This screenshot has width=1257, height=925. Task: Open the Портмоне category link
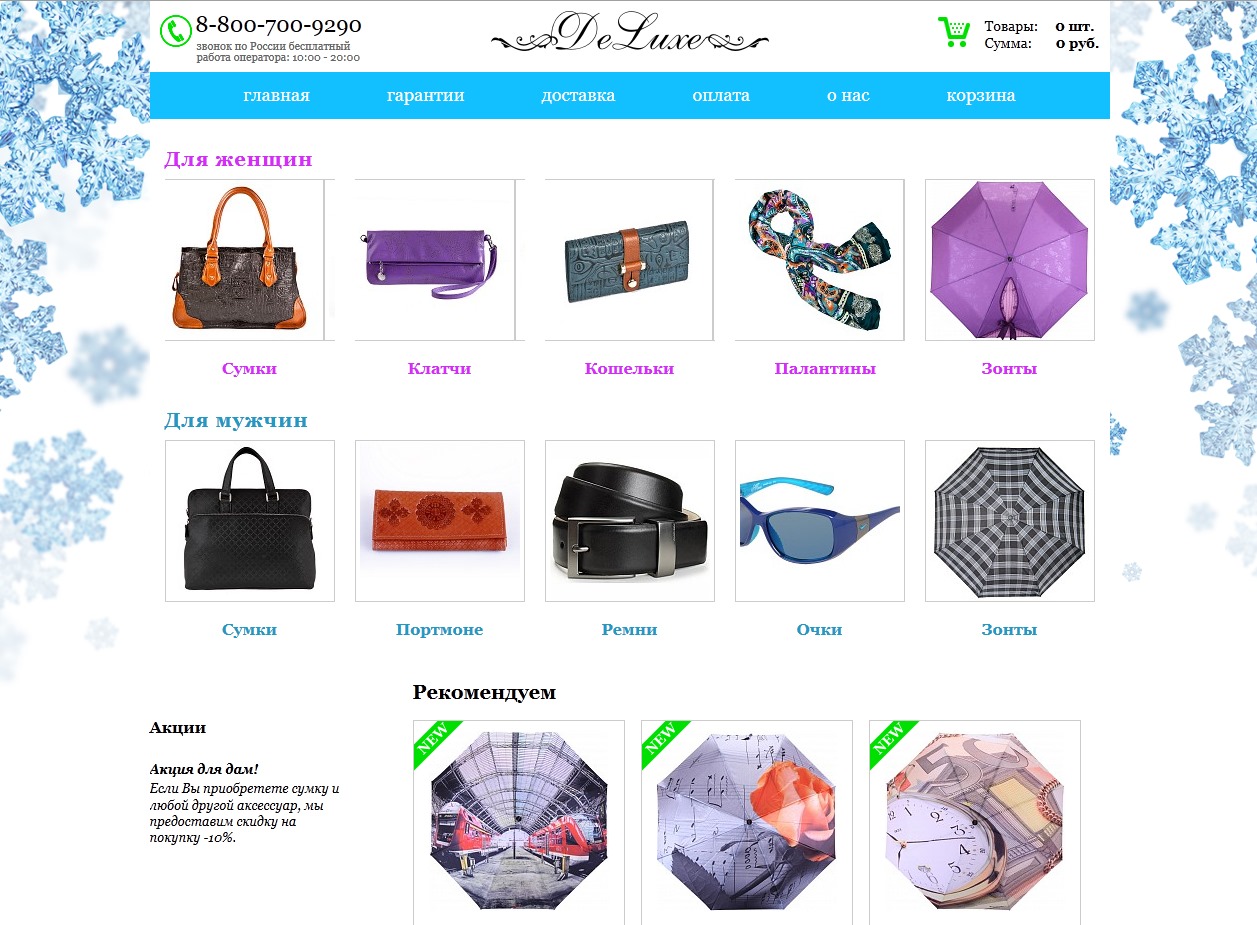439,630
